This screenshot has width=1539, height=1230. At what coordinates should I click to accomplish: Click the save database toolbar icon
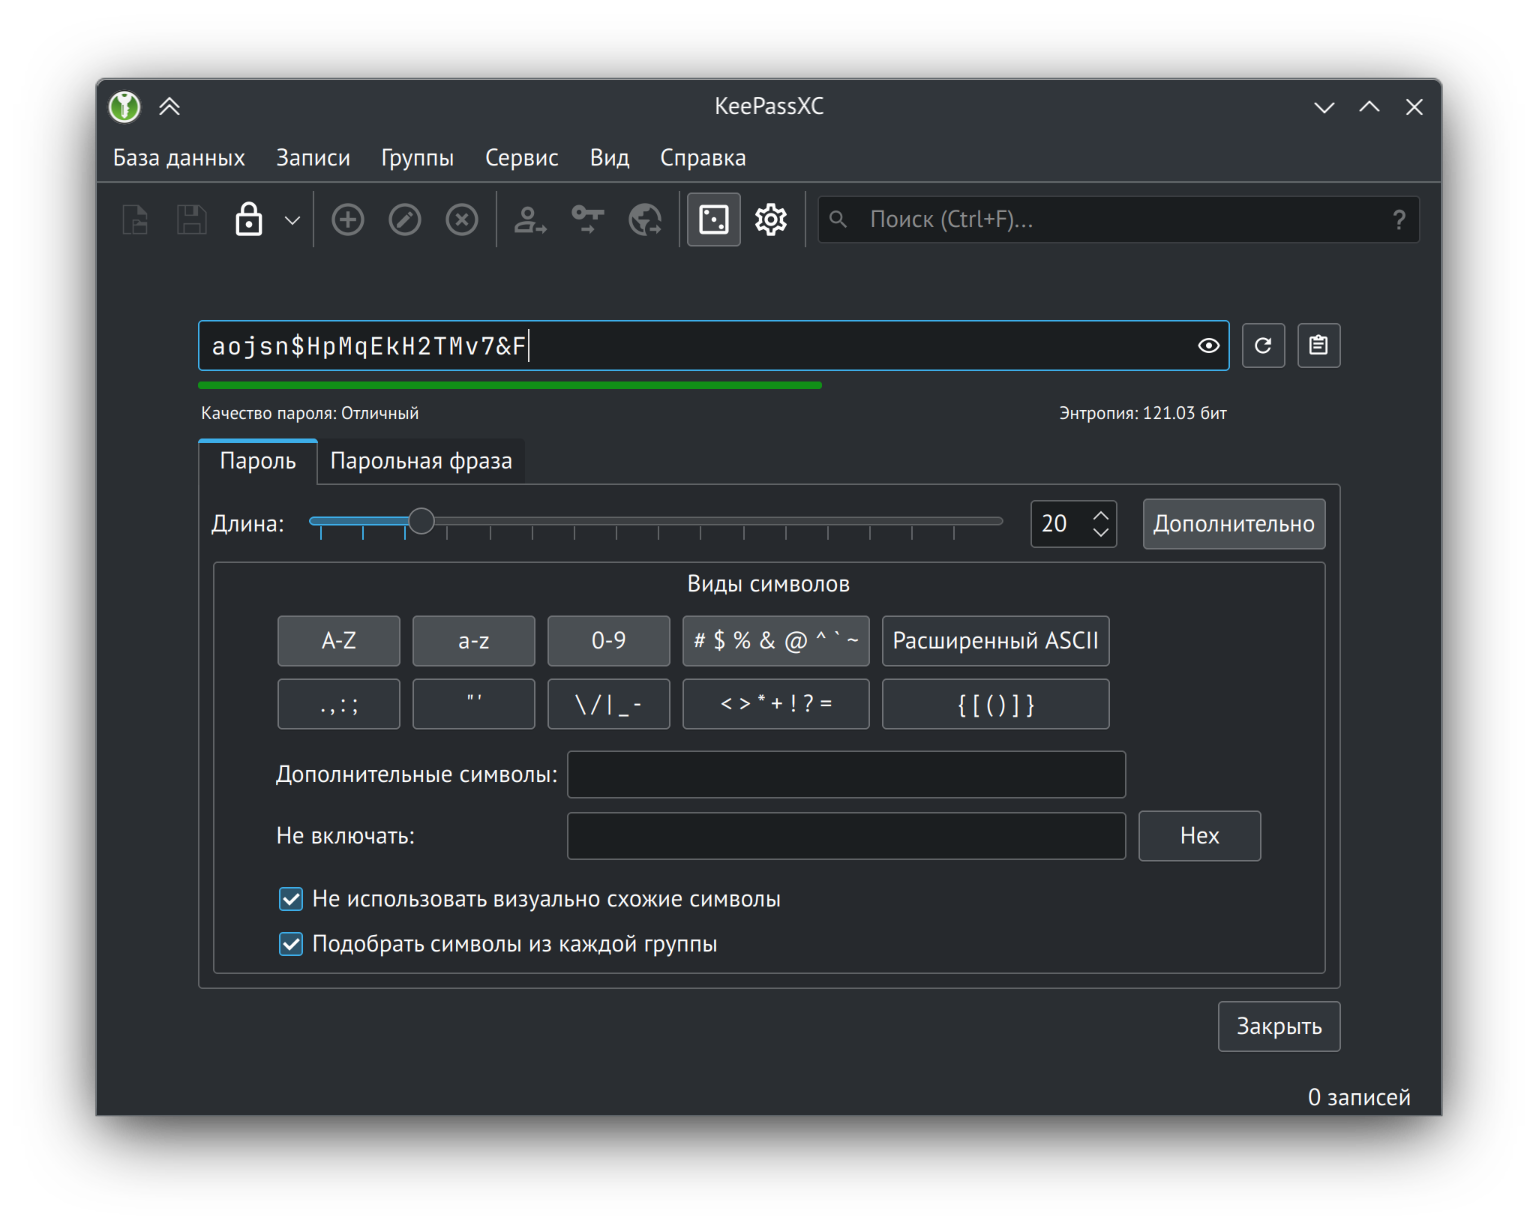coord(192,219)
